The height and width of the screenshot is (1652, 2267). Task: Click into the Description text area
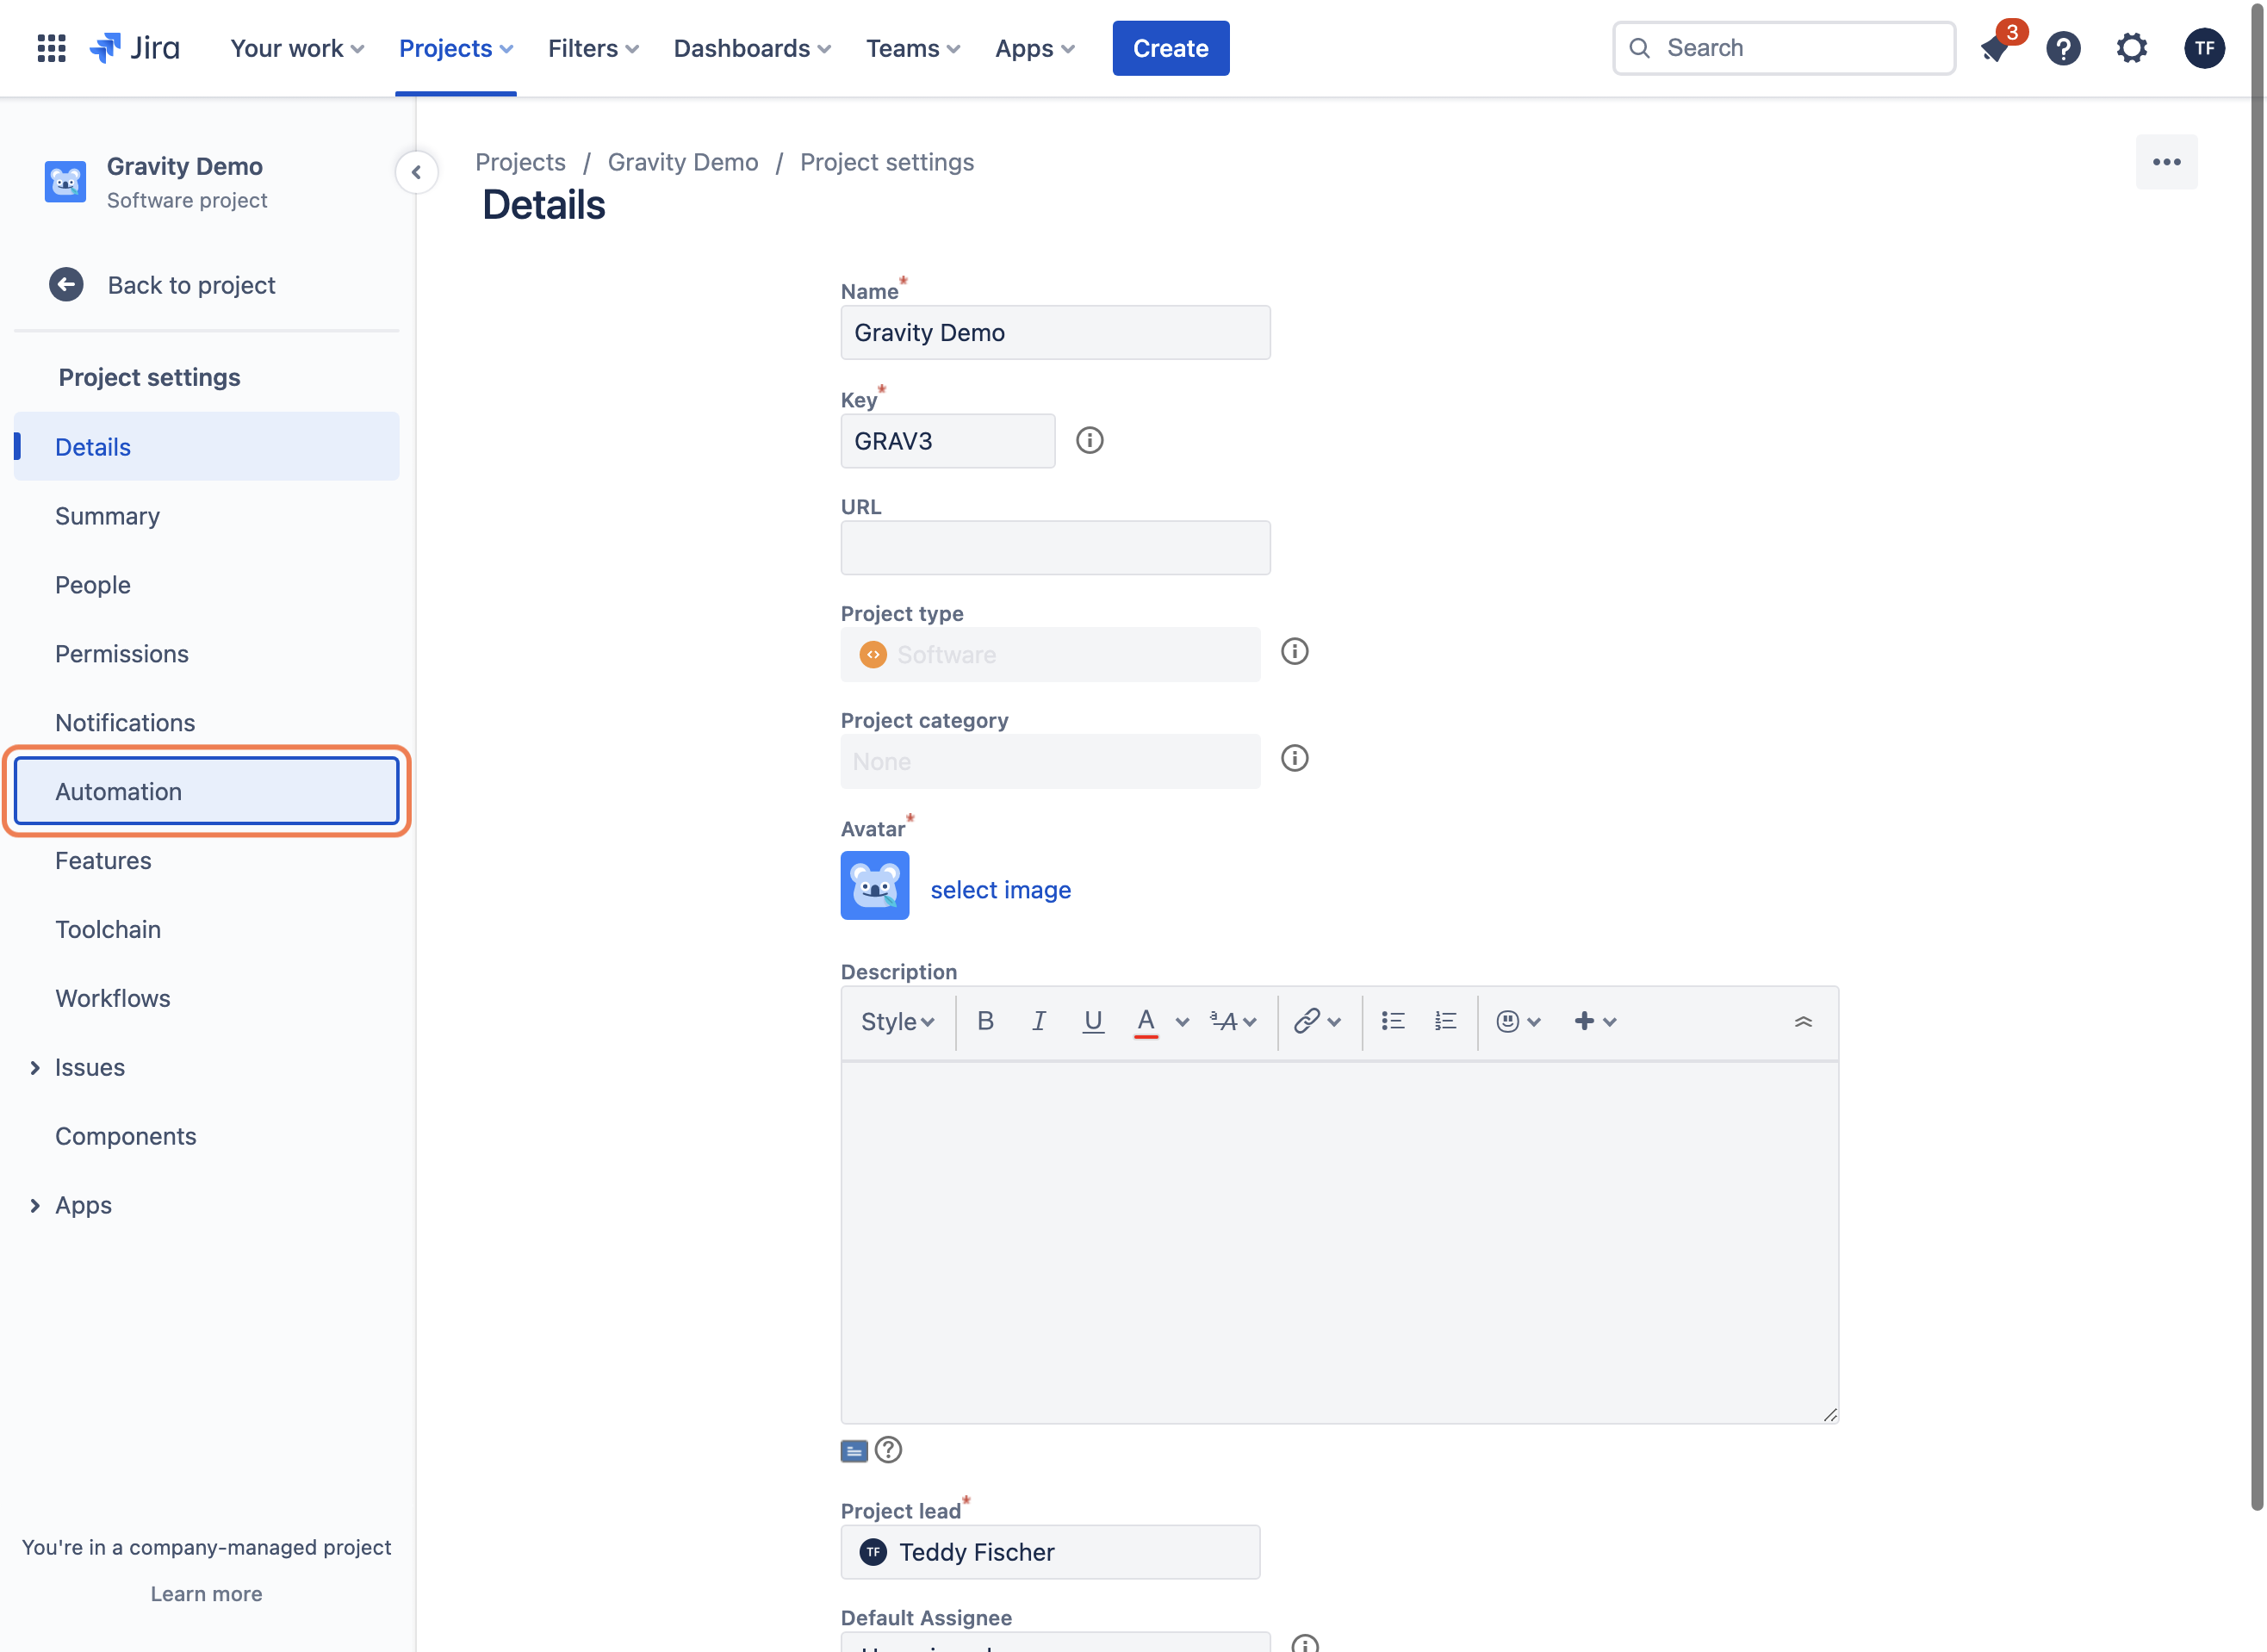tap(1339, 1243)
